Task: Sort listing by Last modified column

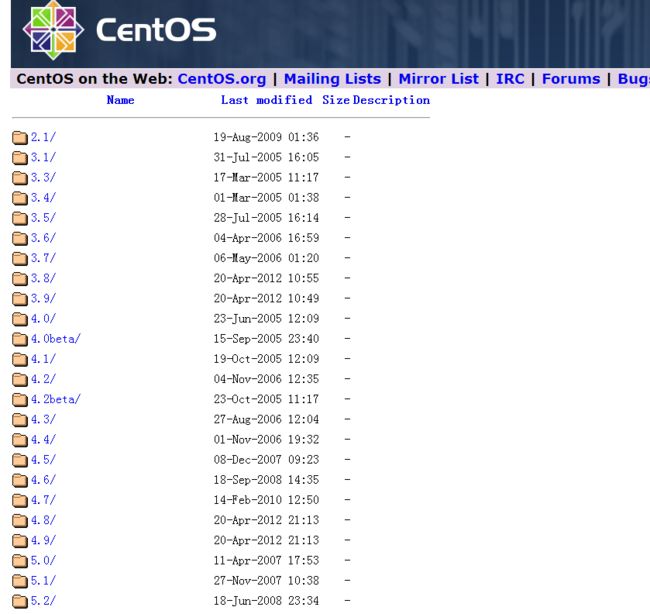Action: point(266,100)
